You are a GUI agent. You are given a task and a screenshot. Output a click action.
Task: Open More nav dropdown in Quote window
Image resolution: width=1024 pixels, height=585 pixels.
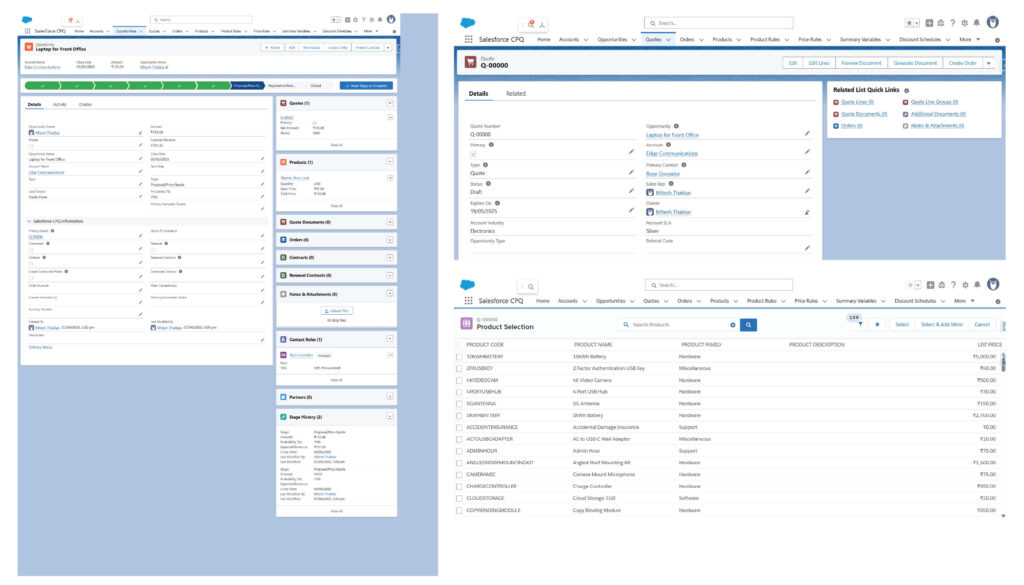coord(969,39)
